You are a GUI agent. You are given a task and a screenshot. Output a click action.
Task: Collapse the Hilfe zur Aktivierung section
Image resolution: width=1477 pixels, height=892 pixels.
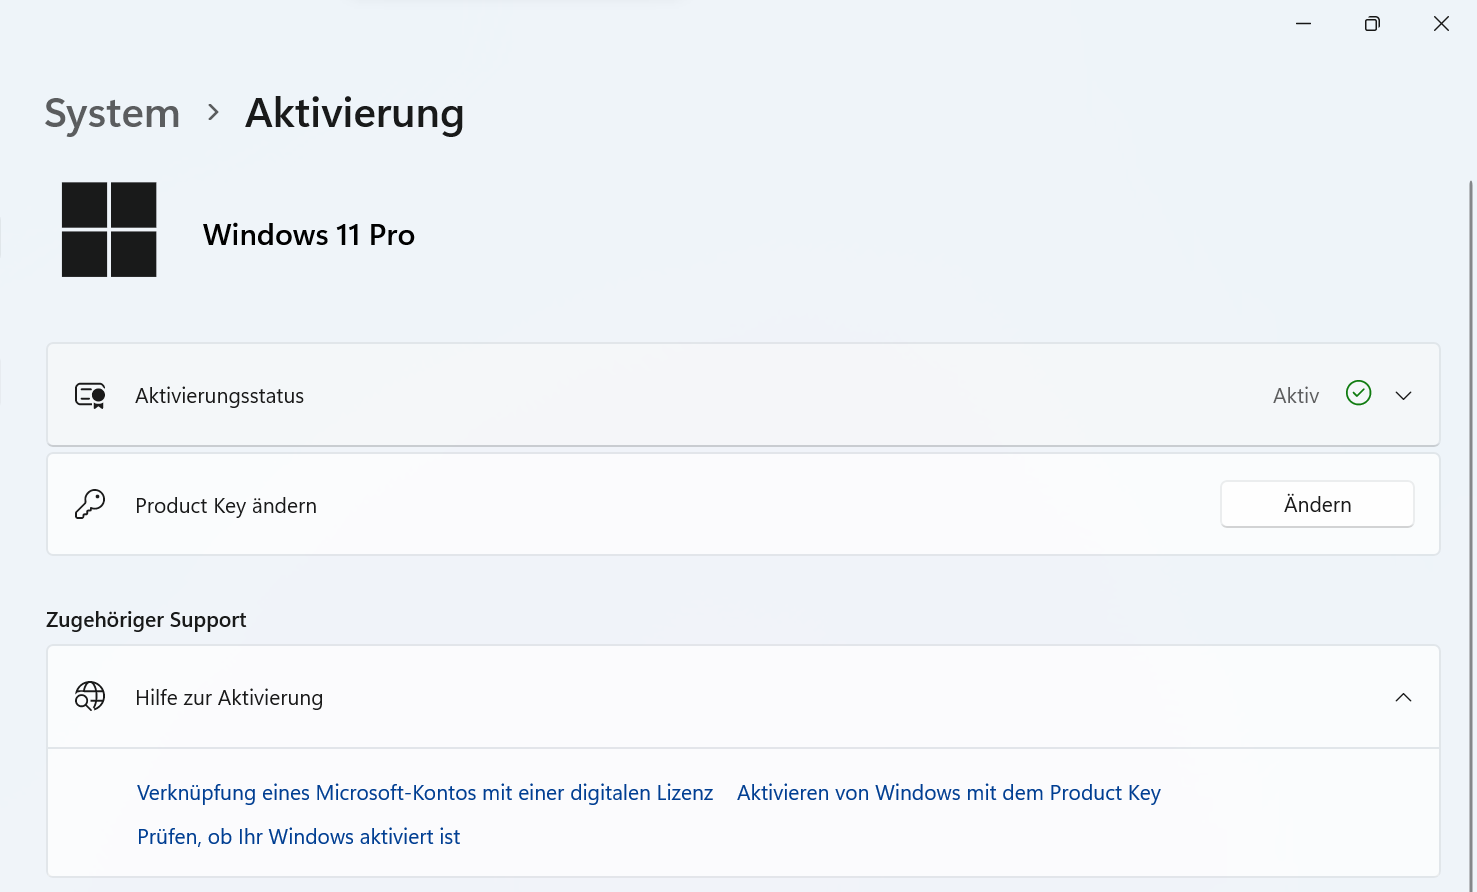(1403, 697)
